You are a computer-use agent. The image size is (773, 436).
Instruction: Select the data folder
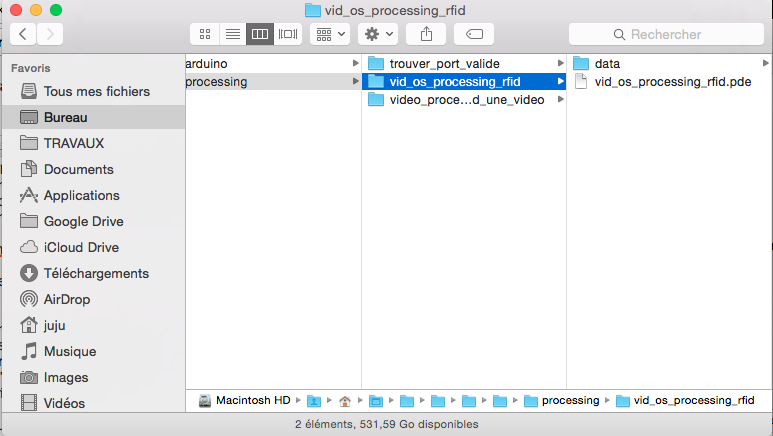(607, 64)
